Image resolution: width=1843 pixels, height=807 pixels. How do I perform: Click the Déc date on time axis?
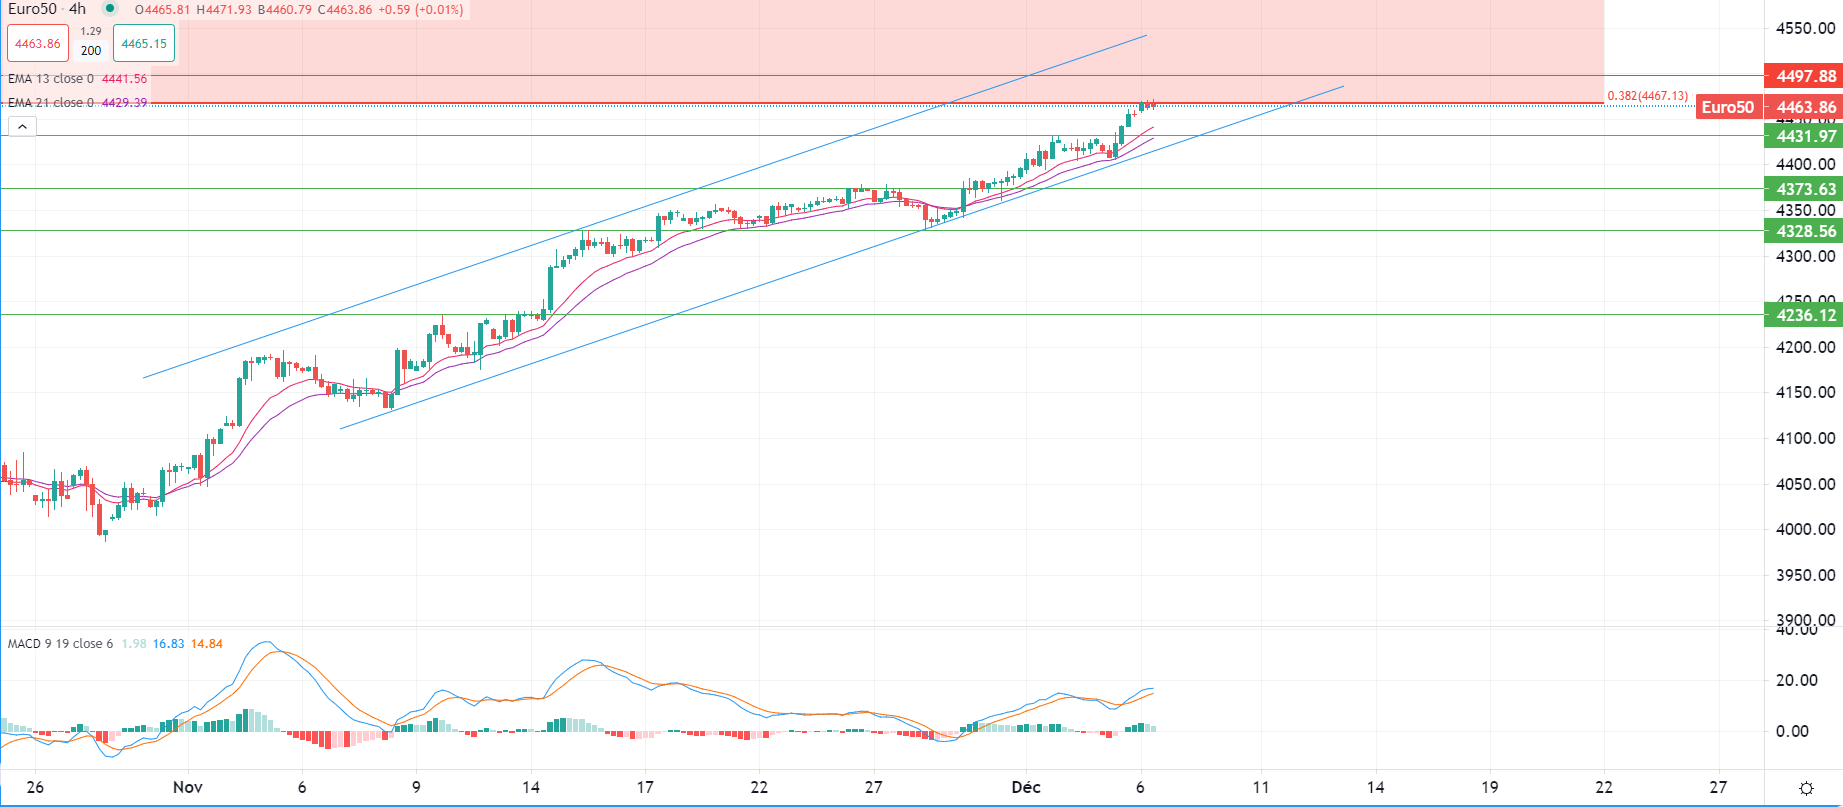click(x=1026, y=787)
